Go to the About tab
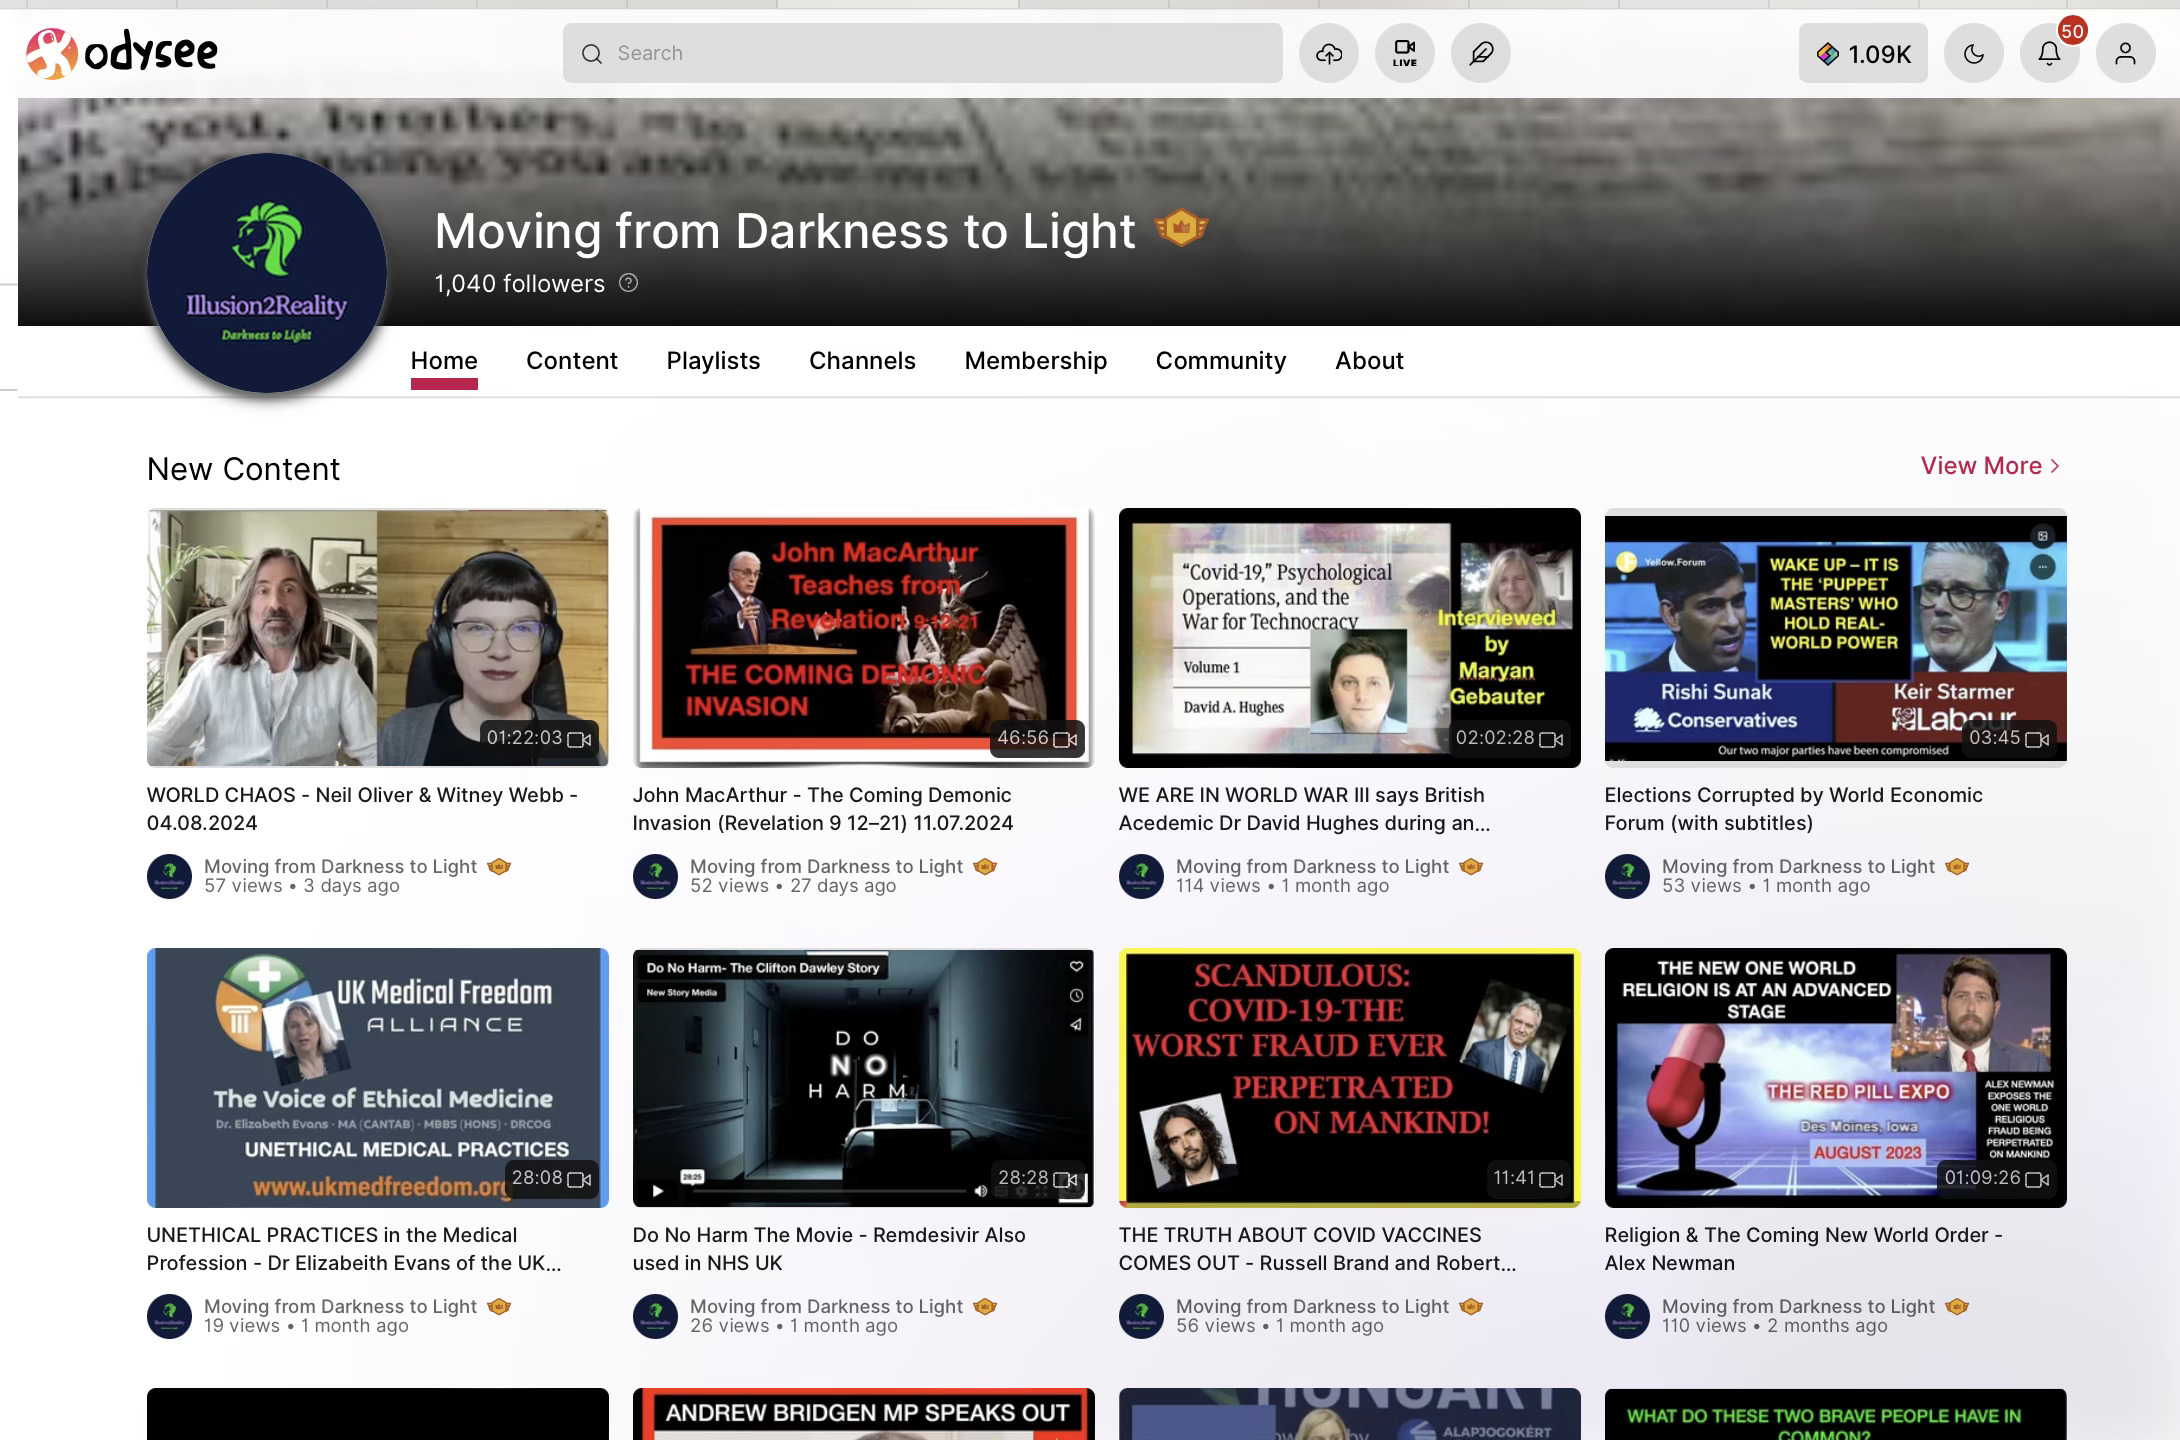Viewport: 2180px width, 1440px height. pos(1368,360)
